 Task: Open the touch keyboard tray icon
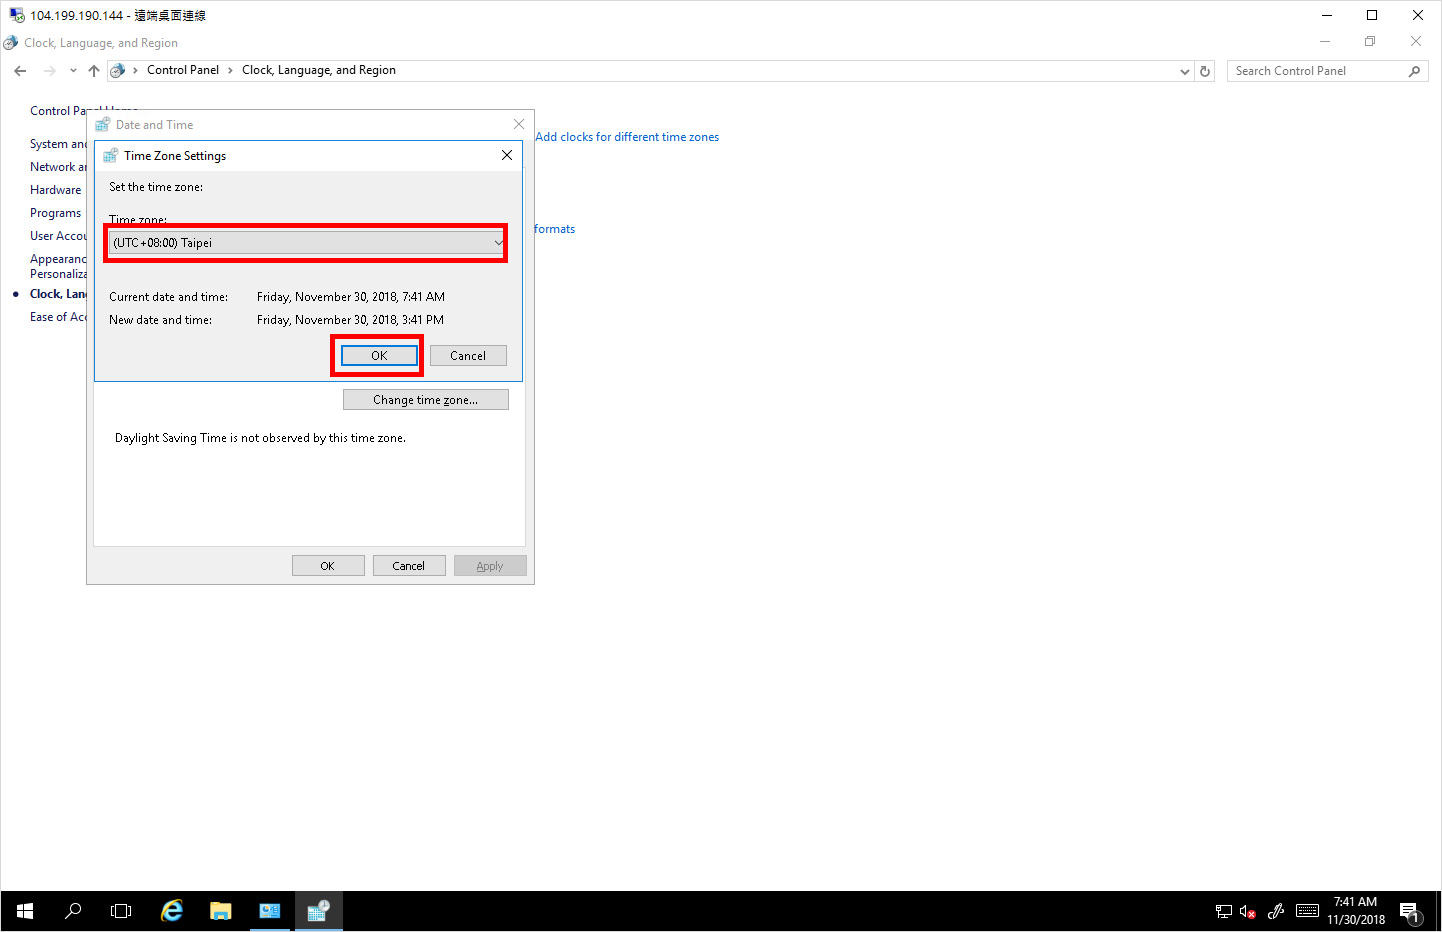[x=1307, y=911]
